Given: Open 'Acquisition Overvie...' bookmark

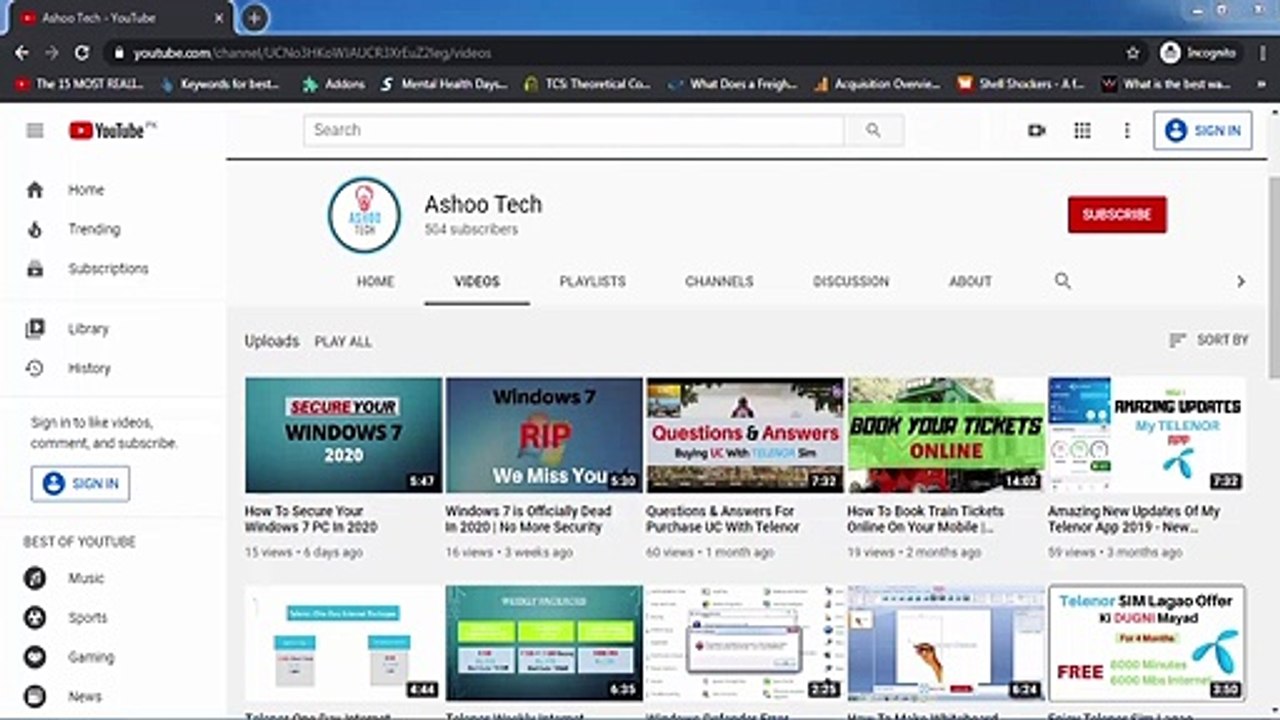Looking at the screenshot, I should pyautogui.click(x=878, y=84).
